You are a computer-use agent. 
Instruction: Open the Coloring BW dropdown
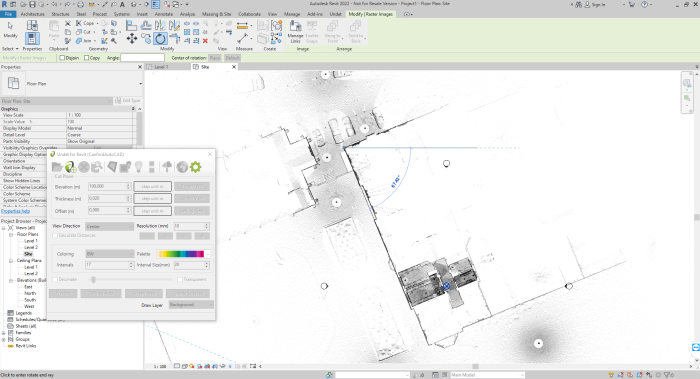coord(109,254)
